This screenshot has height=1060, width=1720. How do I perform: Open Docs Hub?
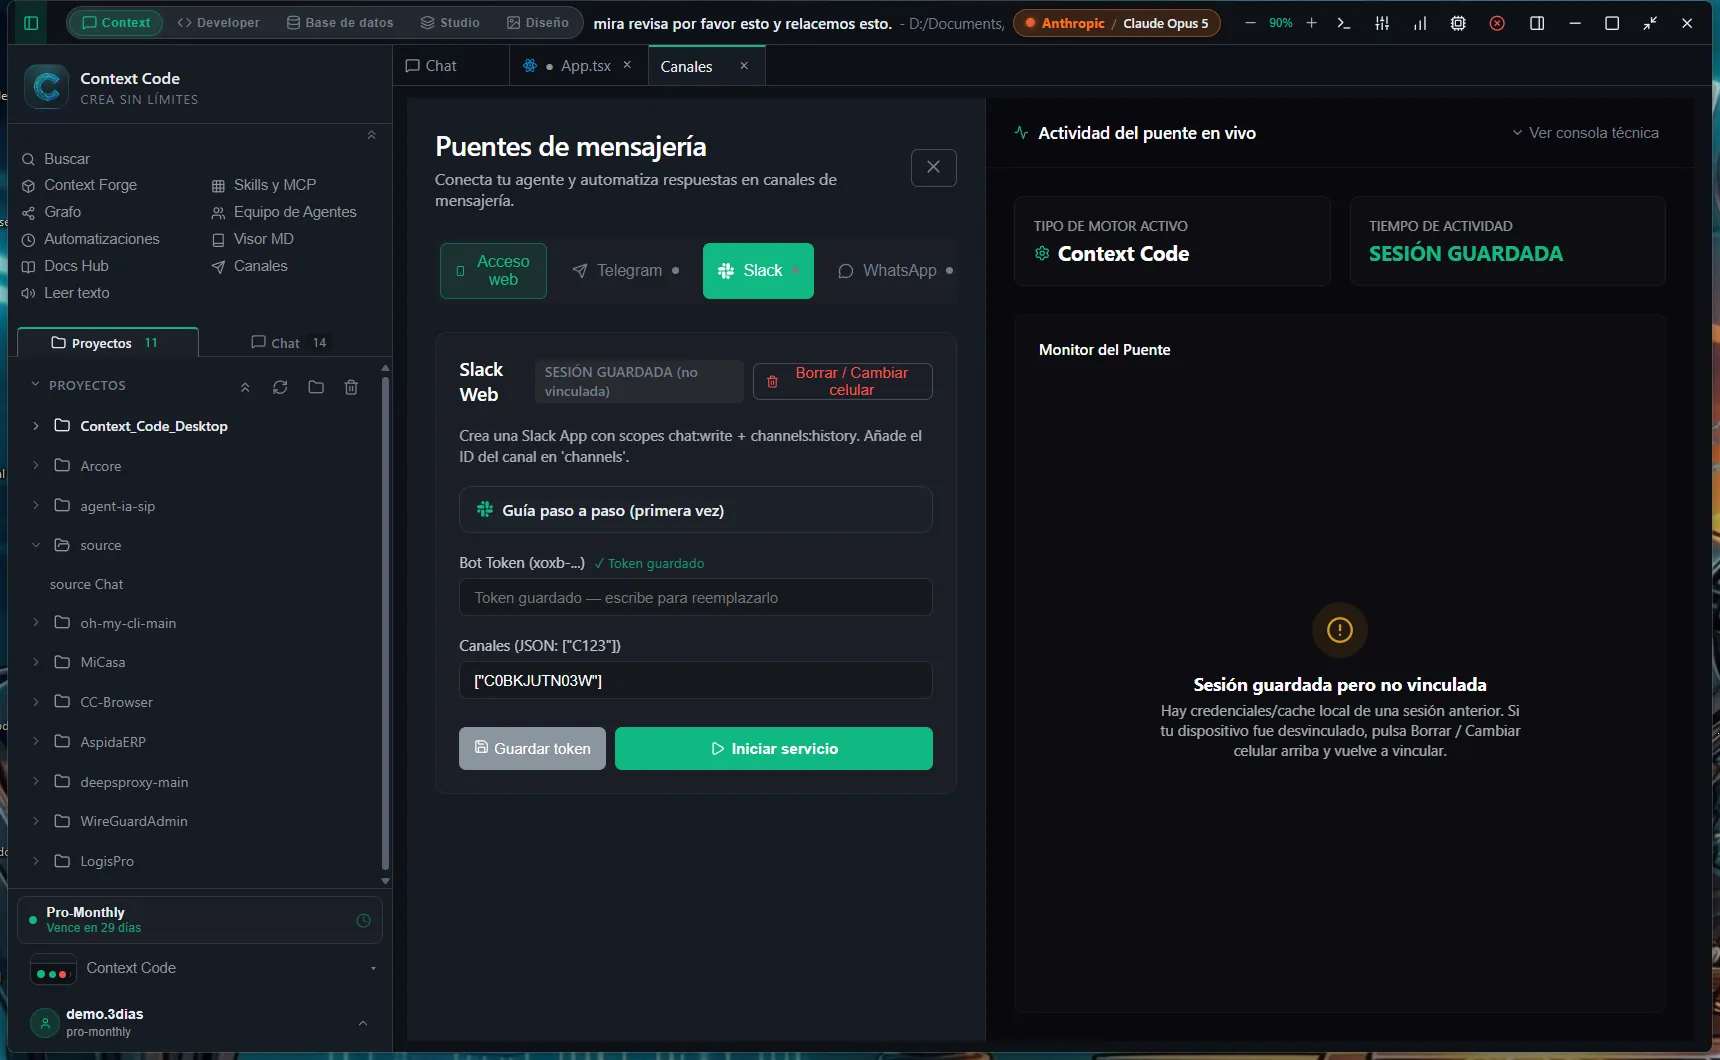point(65,266)
